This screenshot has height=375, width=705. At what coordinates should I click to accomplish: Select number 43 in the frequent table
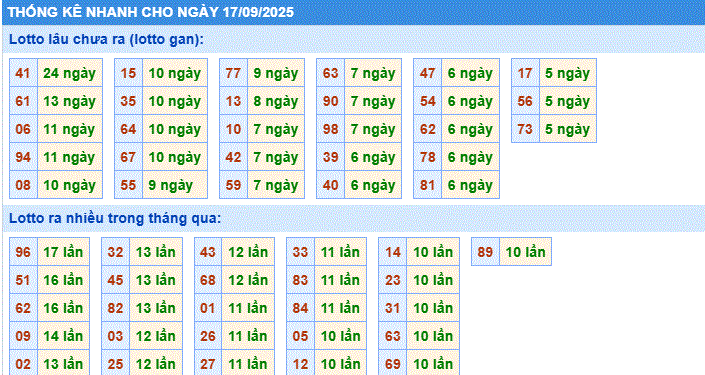208,252
